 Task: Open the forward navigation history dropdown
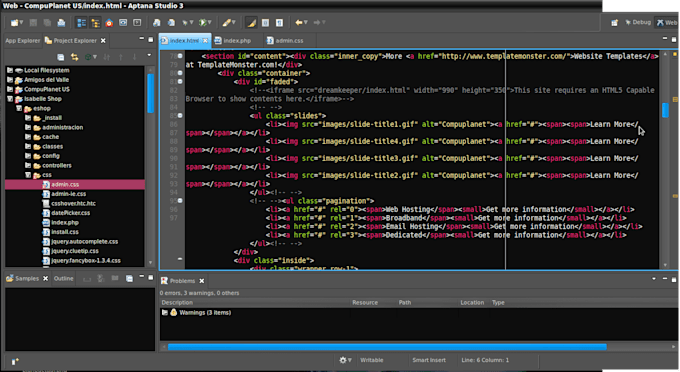(324, 23)
